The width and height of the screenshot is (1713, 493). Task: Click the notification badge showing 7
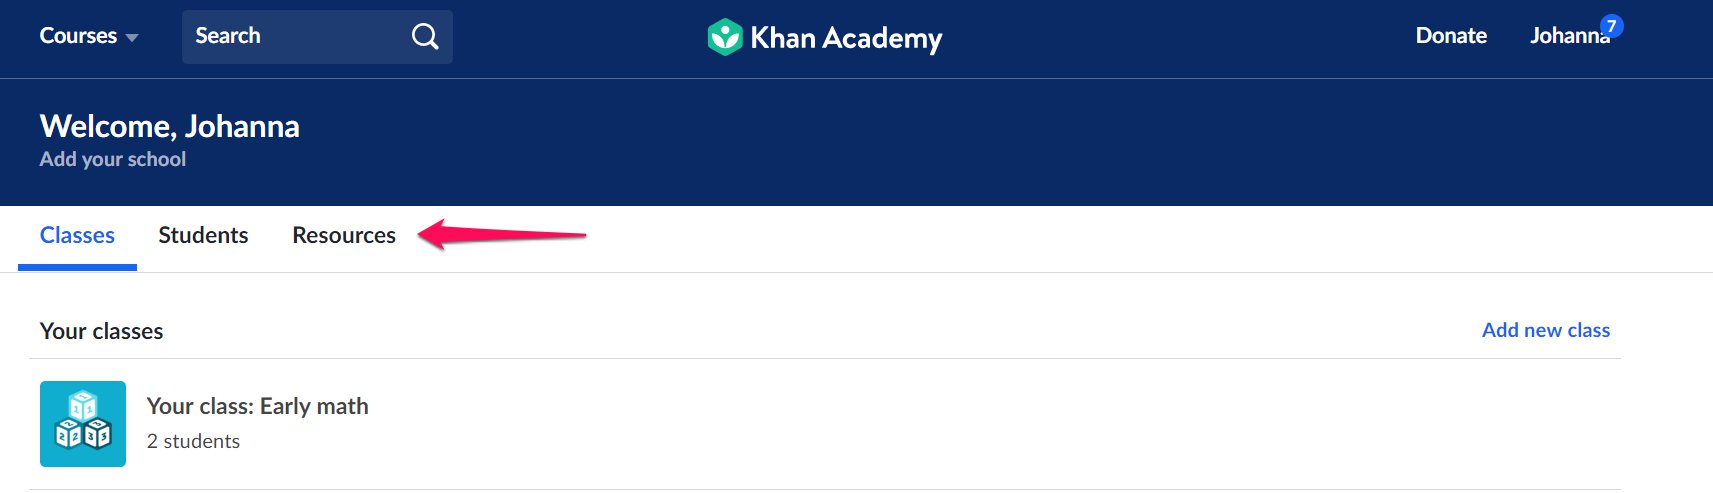1610,26
